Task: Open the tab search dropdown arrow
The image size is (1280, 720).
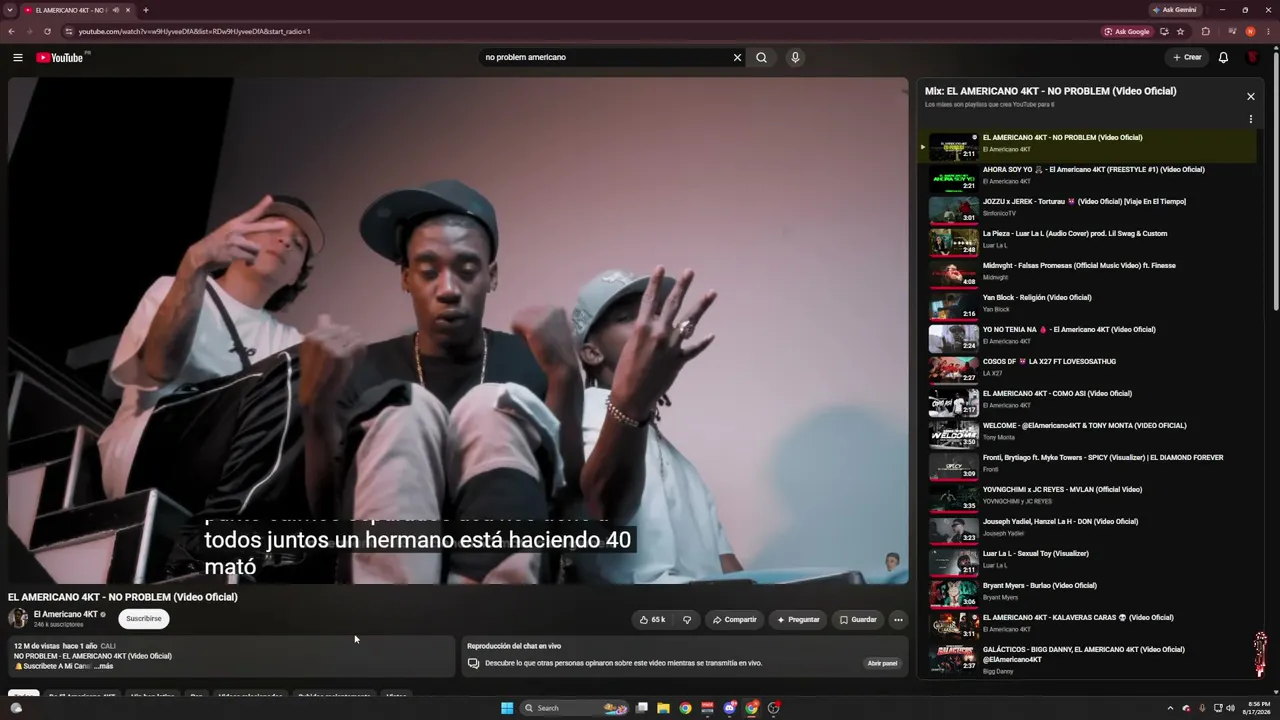Action: click(9, 10)
